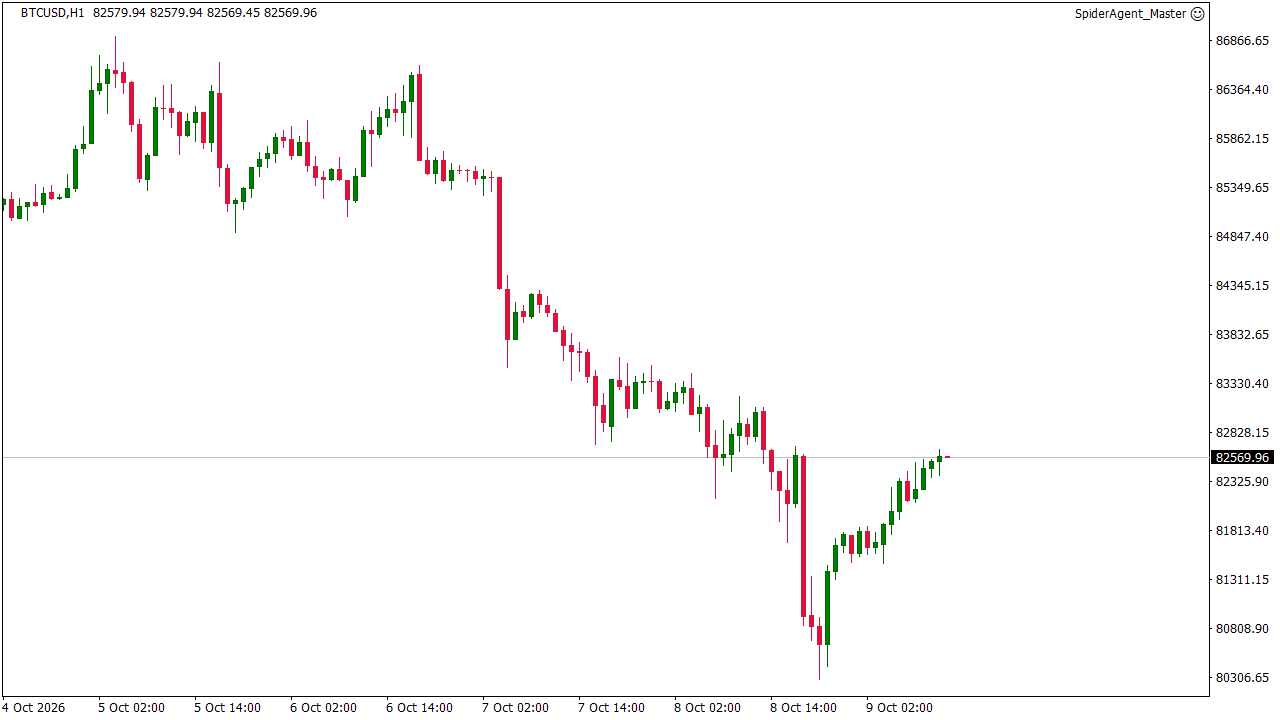Choose the 7 Oct 02:00 time label
Screen dimensions: 1280x720
pos(516,708)
